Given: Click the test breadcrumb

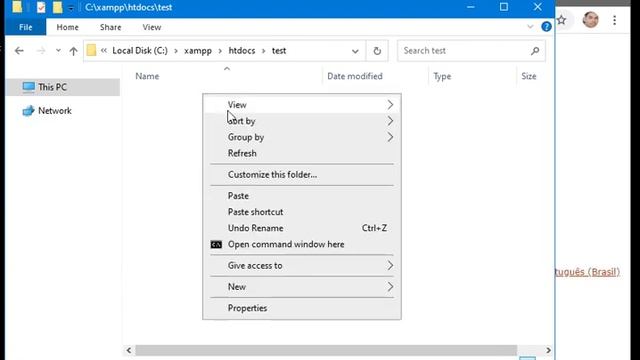Looking at the screenshot, I should pyautogui.click(x=279, y=51).
